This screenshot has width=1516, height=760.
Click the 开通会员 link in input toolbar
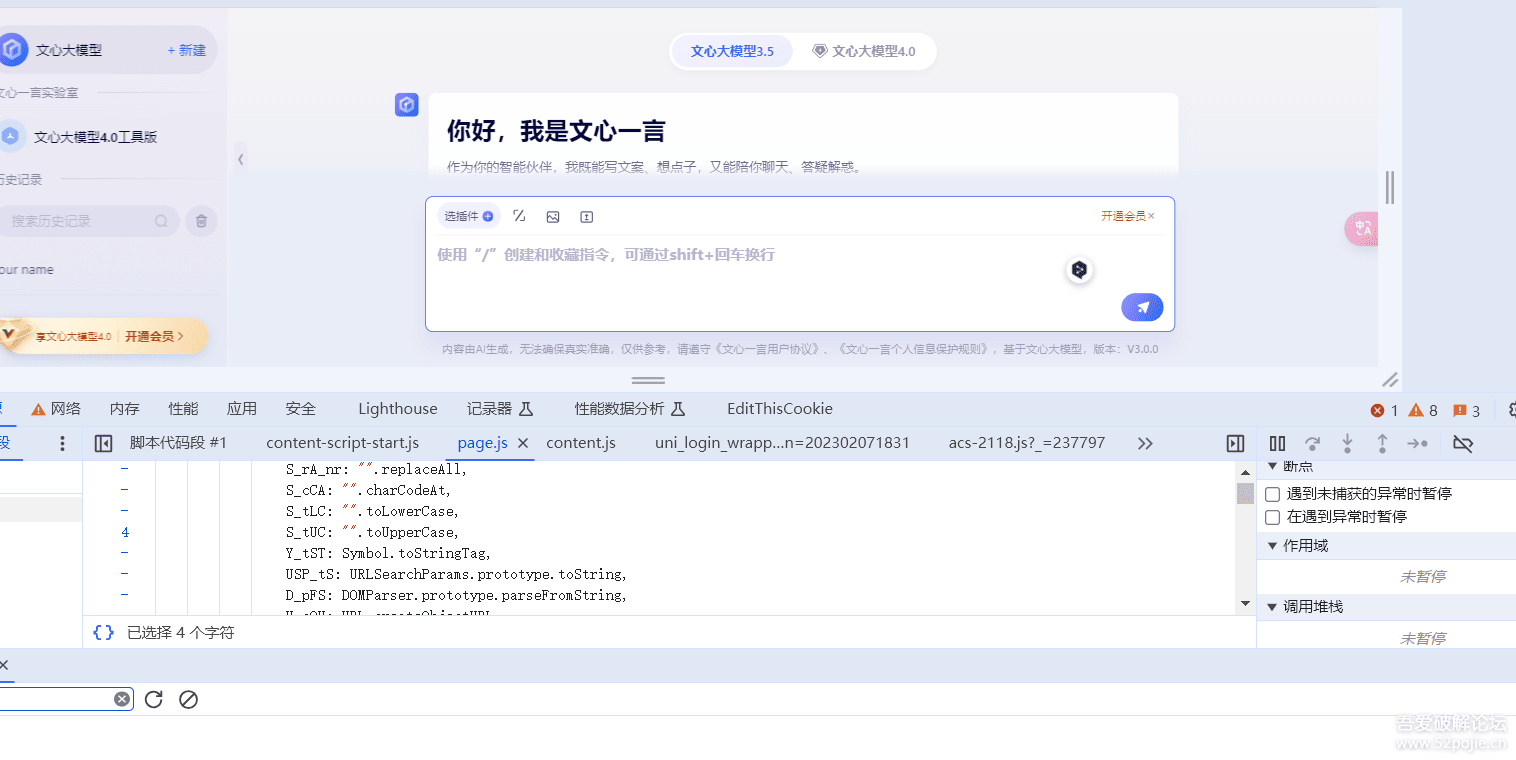pos(1123,216)
